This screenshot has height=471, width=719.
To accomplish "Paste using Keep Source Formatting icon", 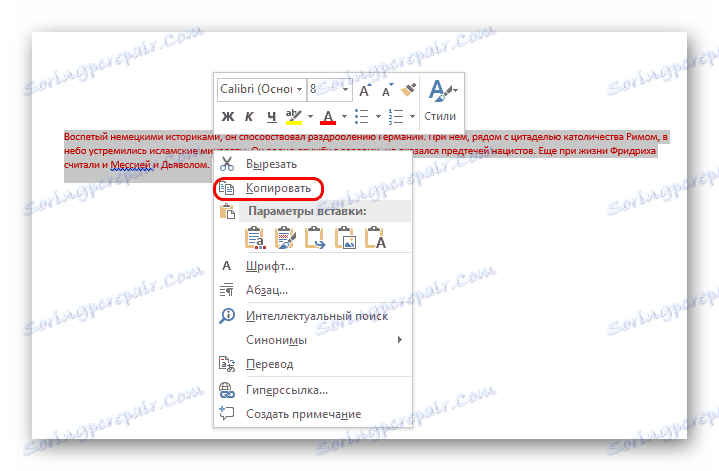I will point(255,238).
